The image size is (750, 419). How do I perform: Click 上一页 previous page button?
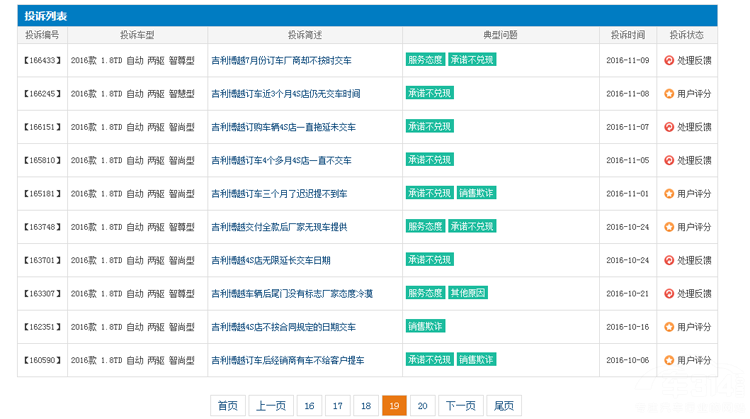click(270, 405)
